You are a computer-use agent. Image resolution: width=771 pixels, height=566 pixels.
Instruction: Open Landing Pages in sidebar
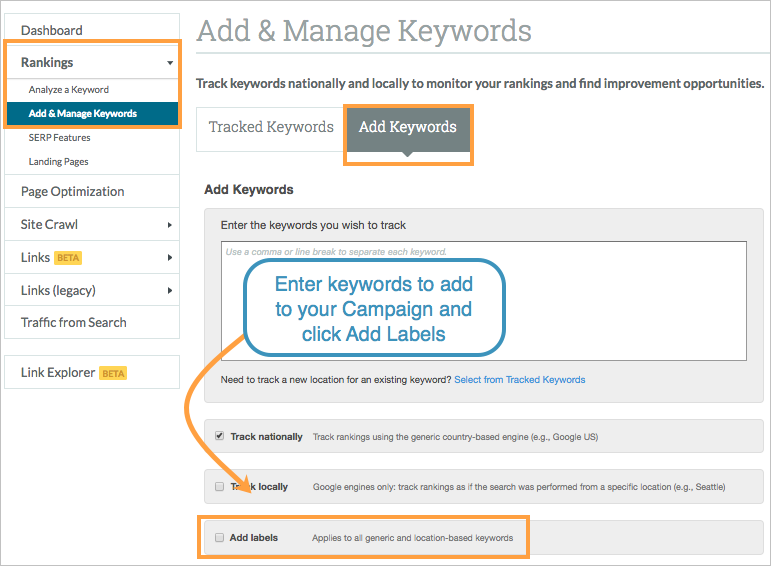click(59, 162)
